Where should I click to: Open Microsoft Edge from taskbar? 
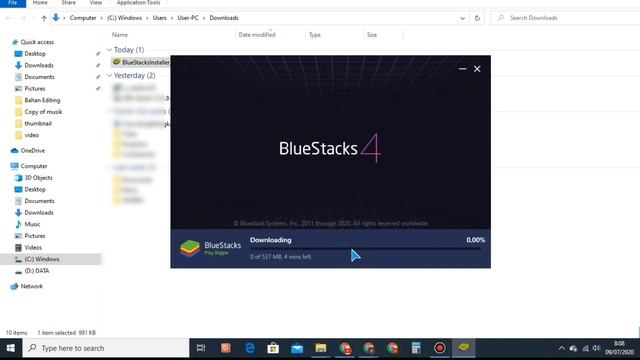pyautogui.click(x=249, y=348)
